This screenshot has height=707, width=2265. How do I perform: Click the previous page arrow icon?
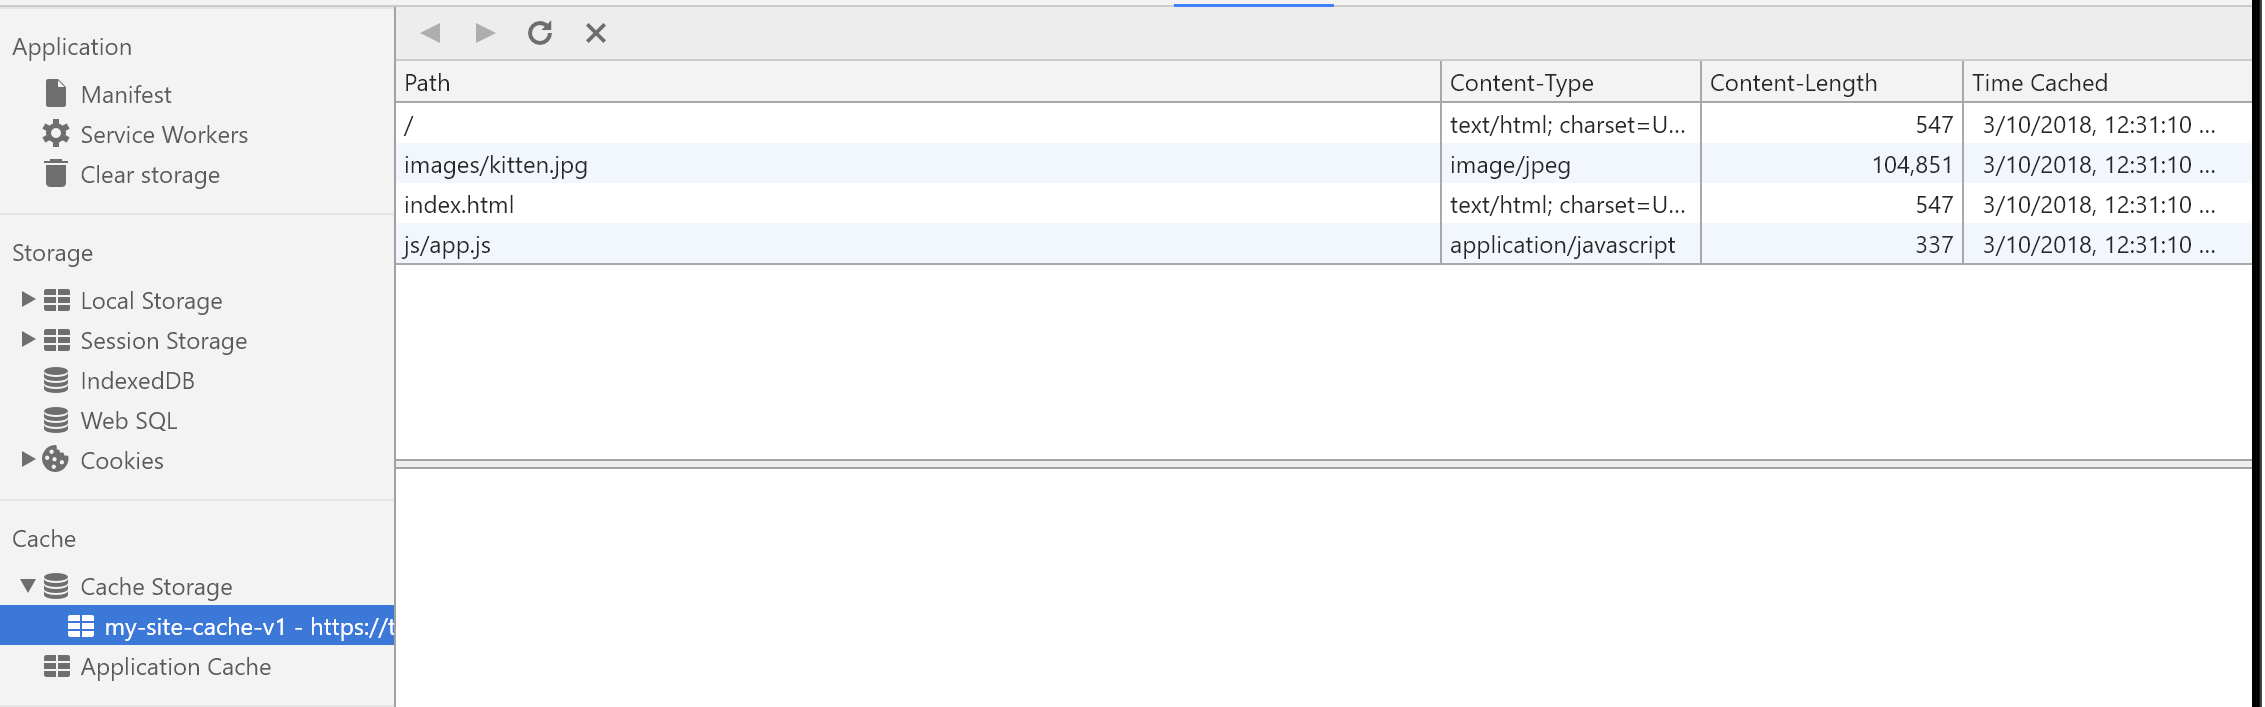tap(431, 33)
